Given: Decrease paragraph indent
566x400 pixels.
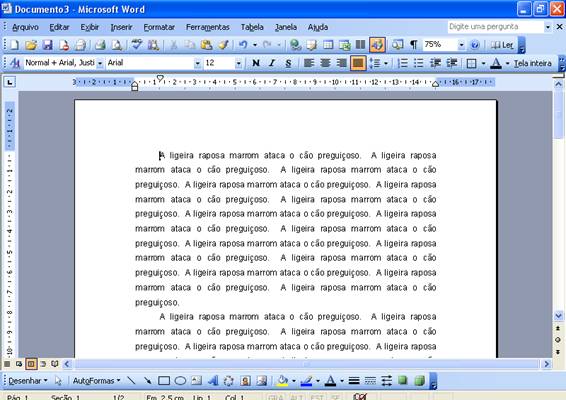Looking at the screenshot, I should (x=435, y=63).
